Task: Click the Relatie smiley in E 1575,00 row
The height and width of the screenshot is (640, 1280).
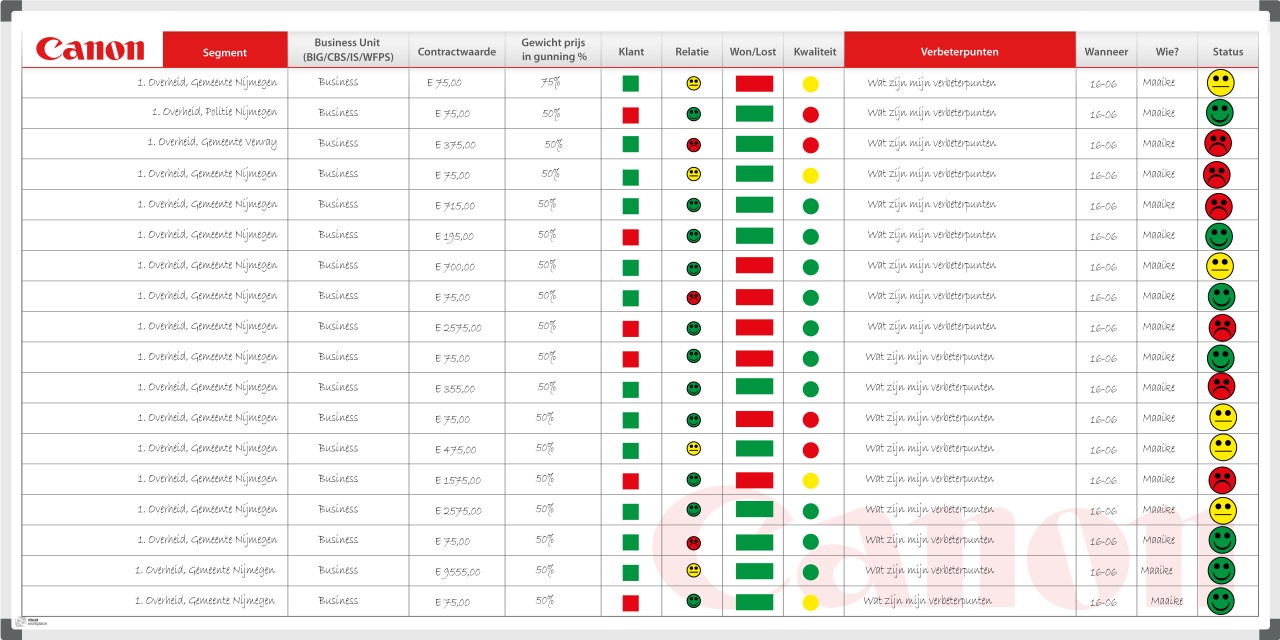Action: pos(694,479)
